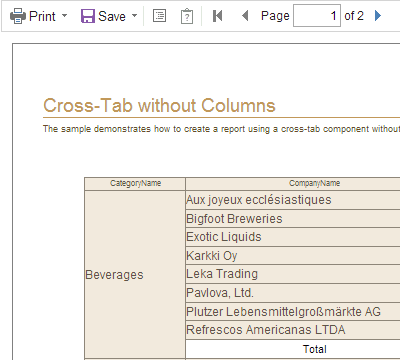Expand the Save dropdown arrow
400x360 pixels.
click(134, 16)
